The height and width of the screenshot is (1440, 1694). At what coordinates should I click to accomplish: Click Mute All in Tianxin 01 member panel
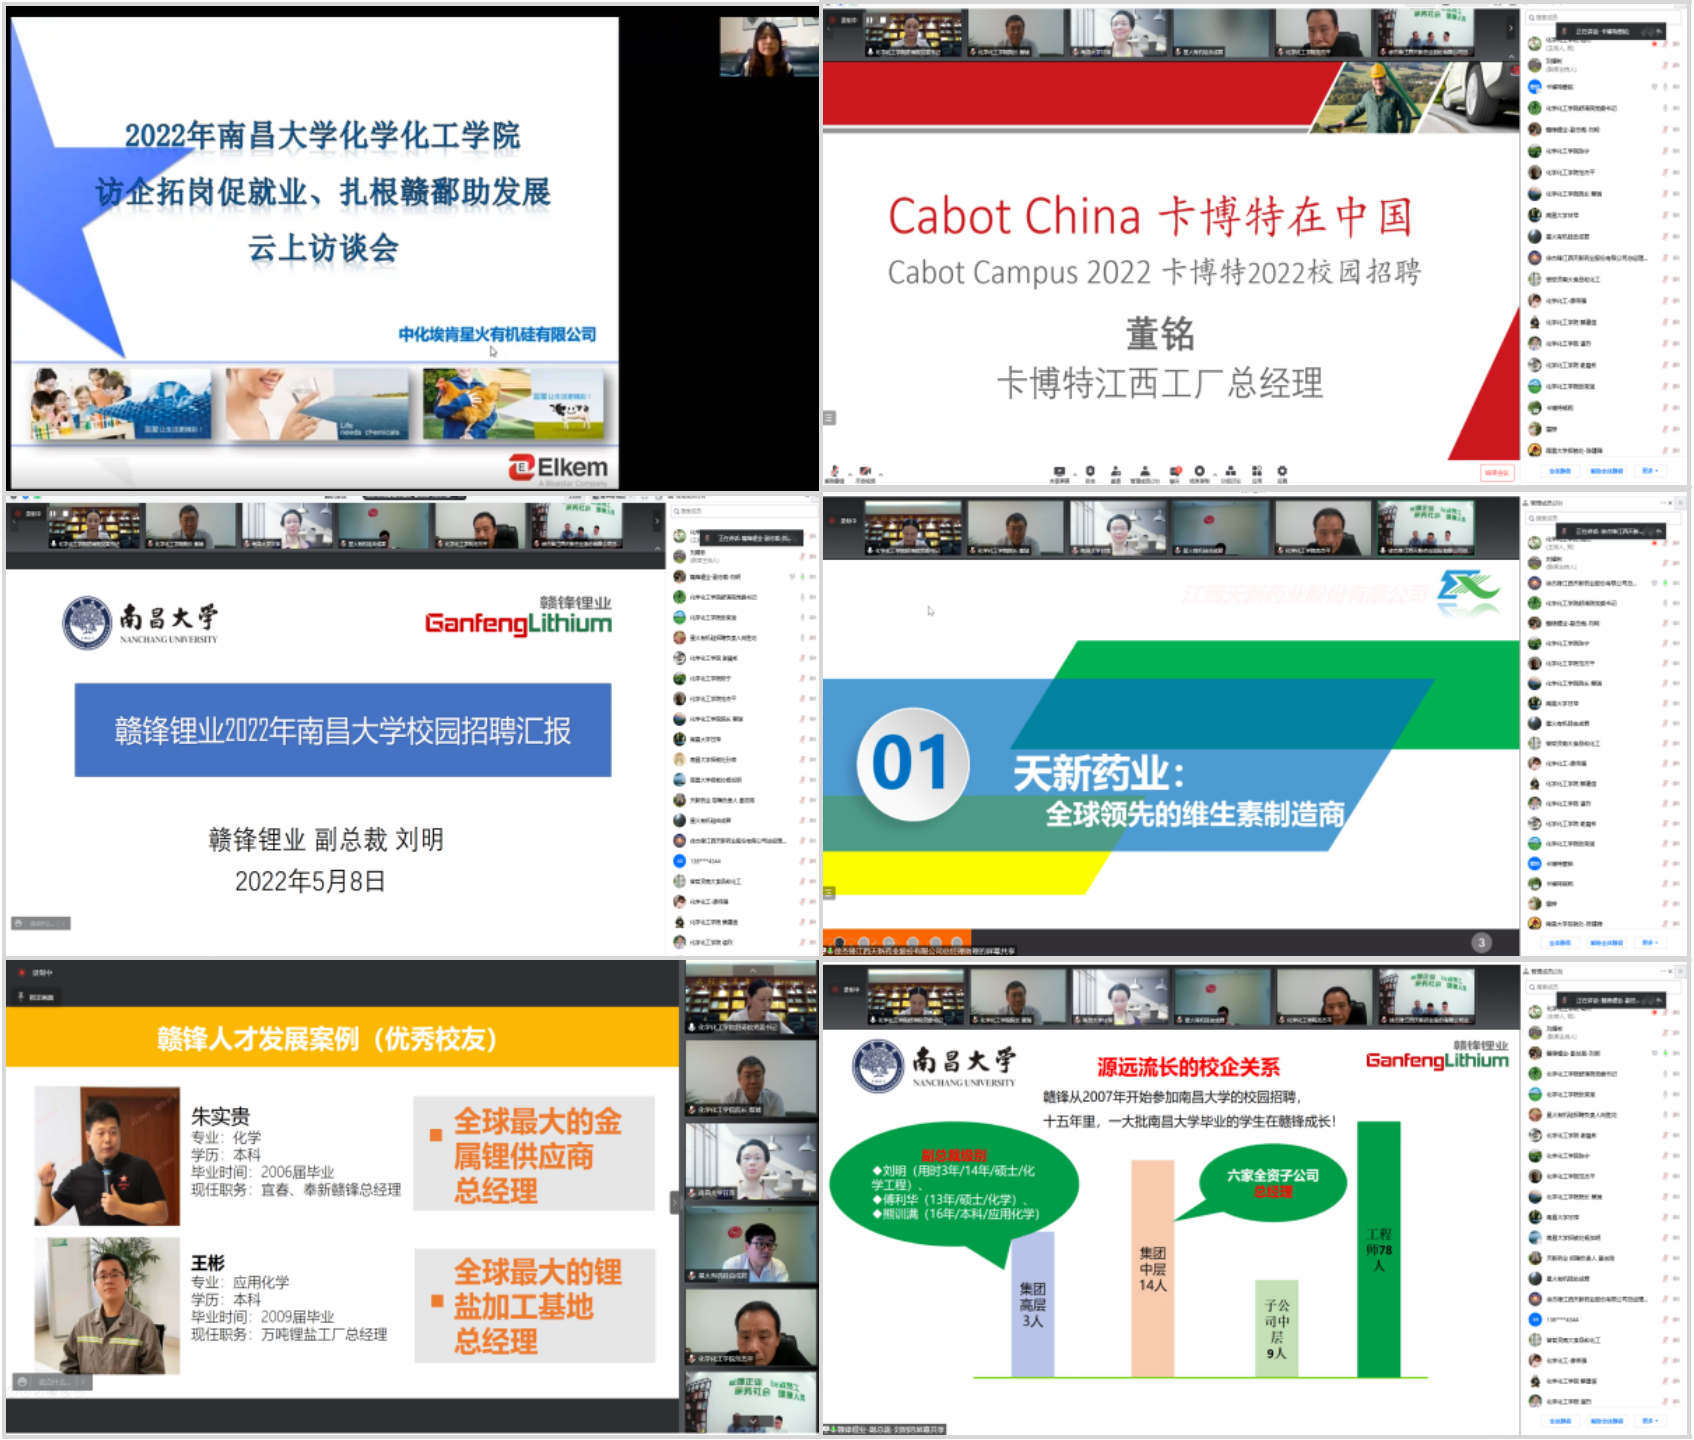click(1559, 942)
